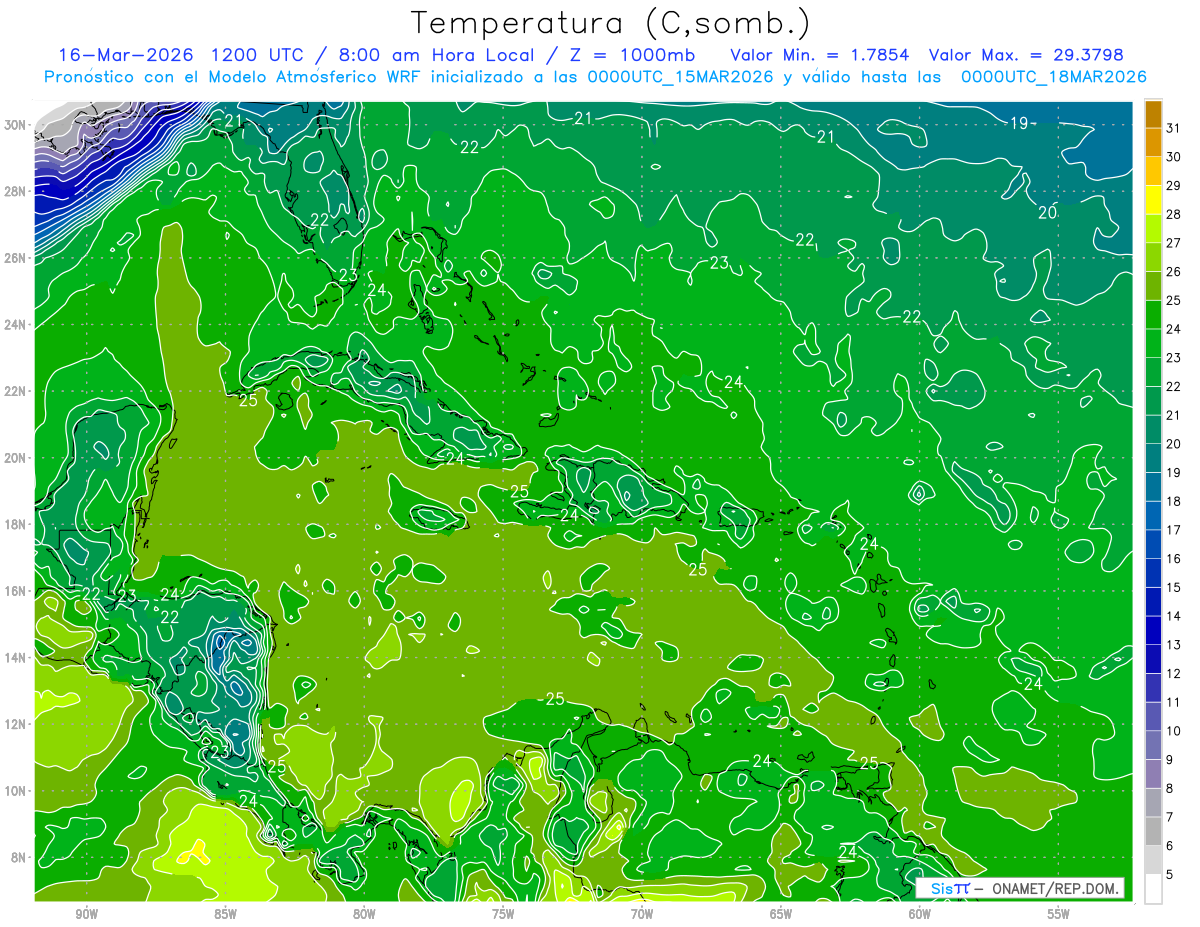Click the colorbar value label "29"

click(x=1174, y=185)
